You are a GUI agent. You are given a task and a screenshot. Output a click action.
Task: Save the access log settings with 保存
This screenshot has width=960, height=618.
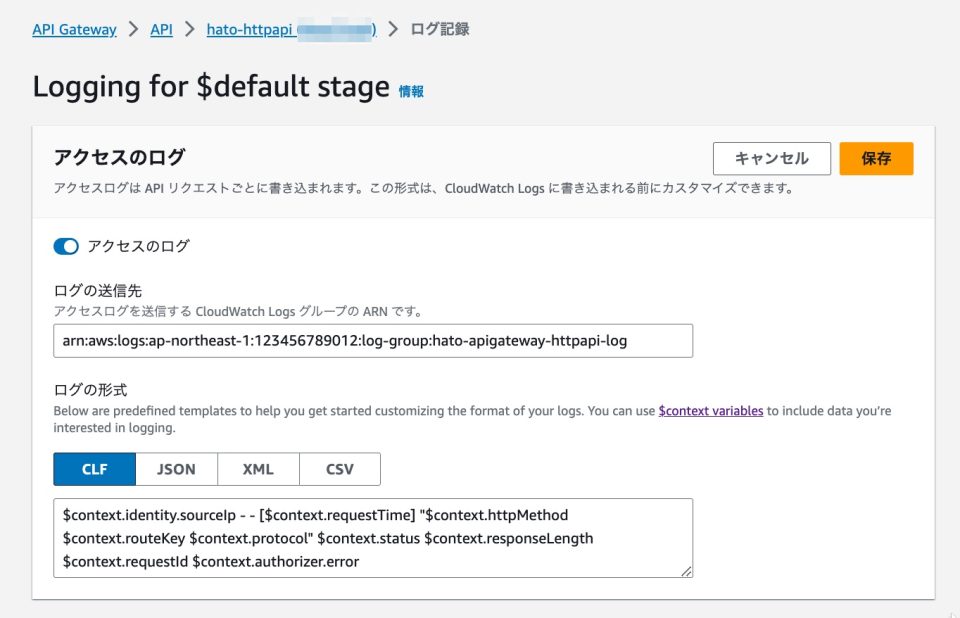pos(876,158)
